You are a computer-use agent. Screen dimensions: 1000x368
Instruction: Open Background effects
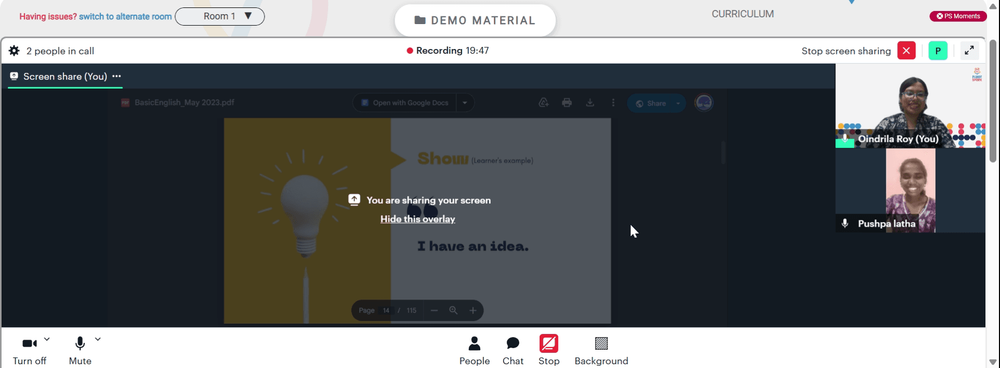(601, 350)
